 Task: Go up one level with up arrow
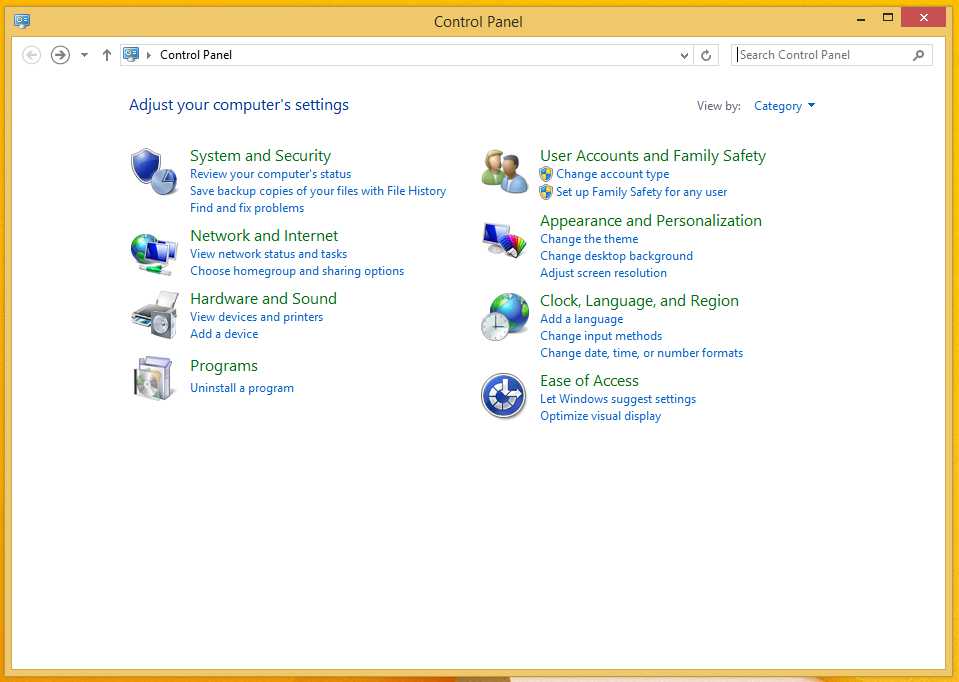pyautogui.click(x=107, y=55)
